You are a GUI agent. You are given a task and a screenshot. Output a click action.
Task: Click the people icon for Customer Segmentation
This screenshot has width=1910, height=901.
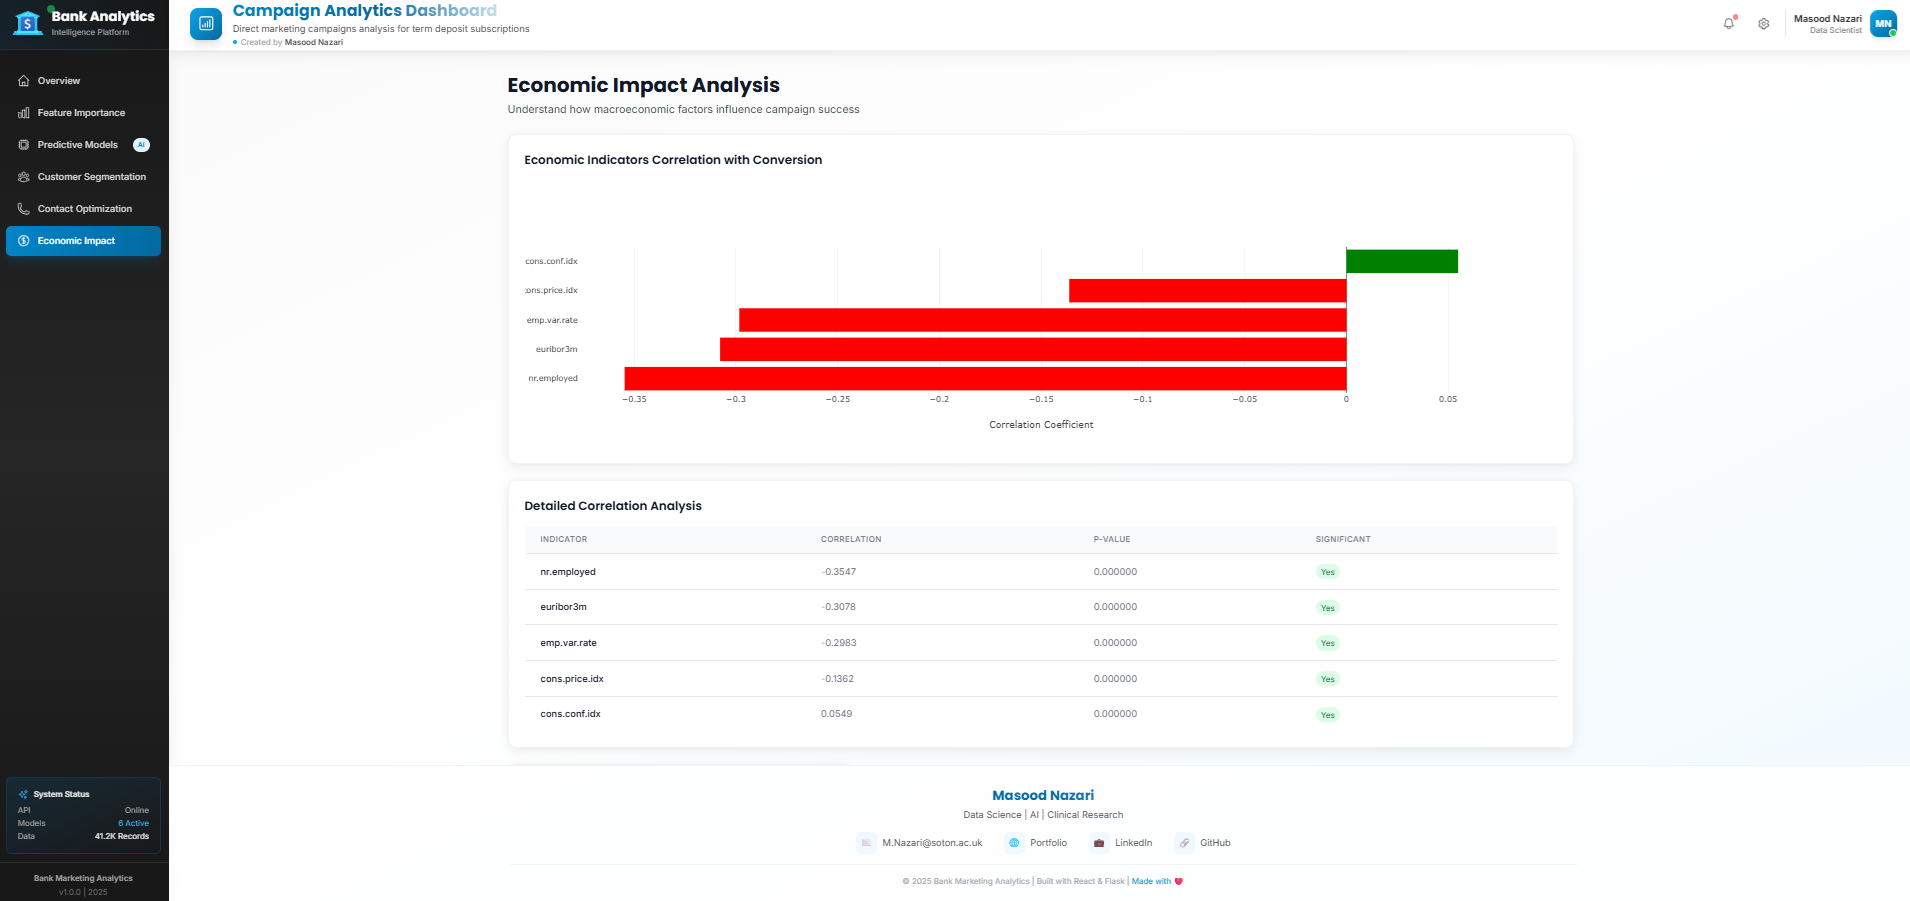[22, 177]
